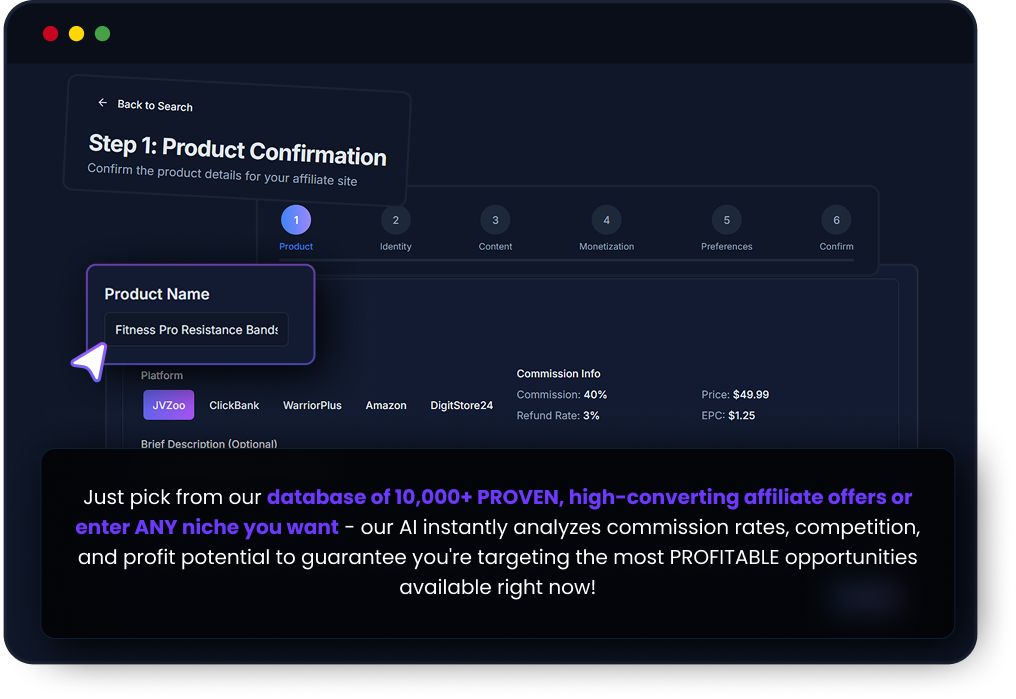Click the Brief Description (Optional) label
Viewport: 1016px width, 699px height.
(x=209, y=443)
